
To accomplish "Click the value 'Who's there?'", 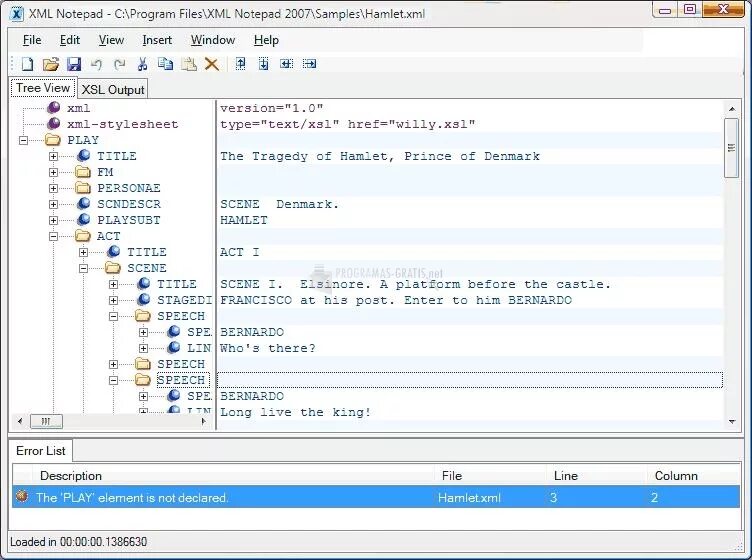I will point(268,348).
